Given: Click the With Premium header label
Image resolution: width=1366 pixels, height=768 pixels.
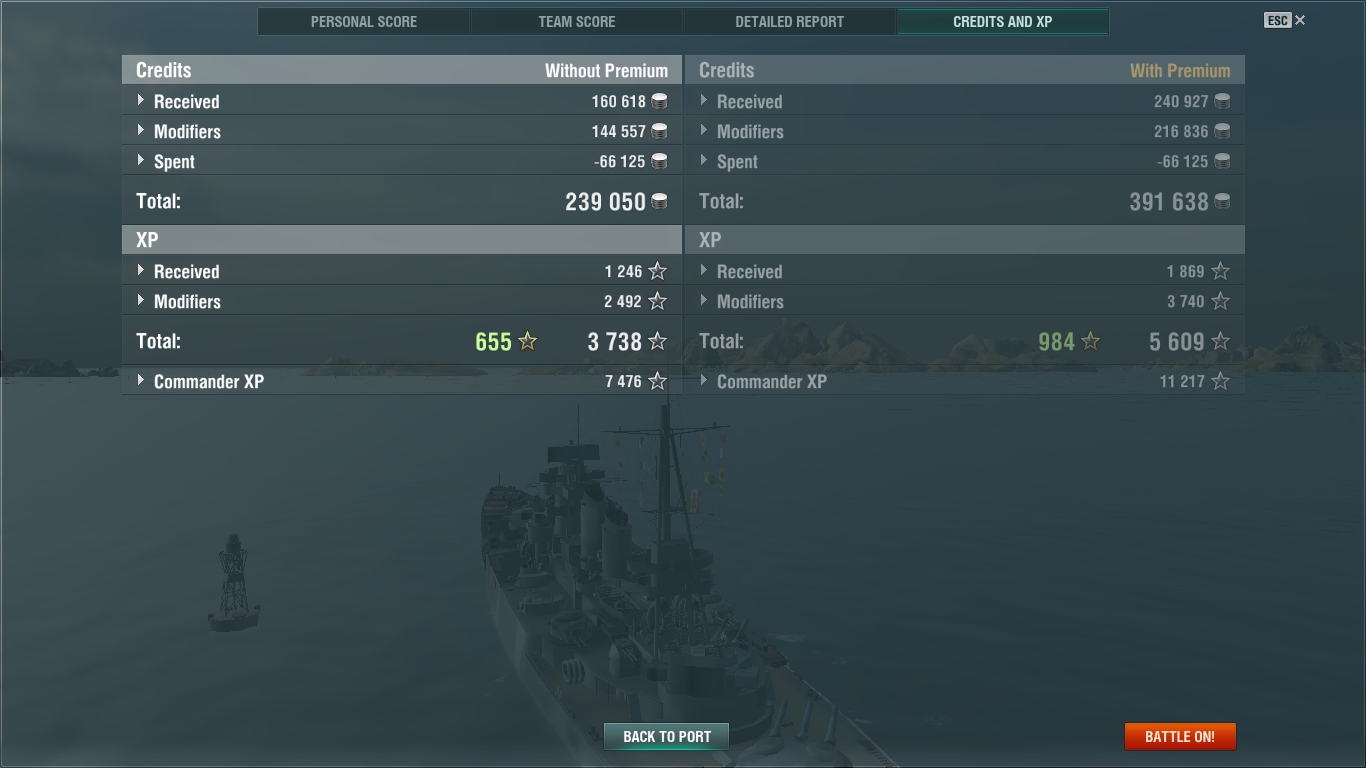Looking at the screenshot, I should pyautogui.click(x=1180, y=71).
